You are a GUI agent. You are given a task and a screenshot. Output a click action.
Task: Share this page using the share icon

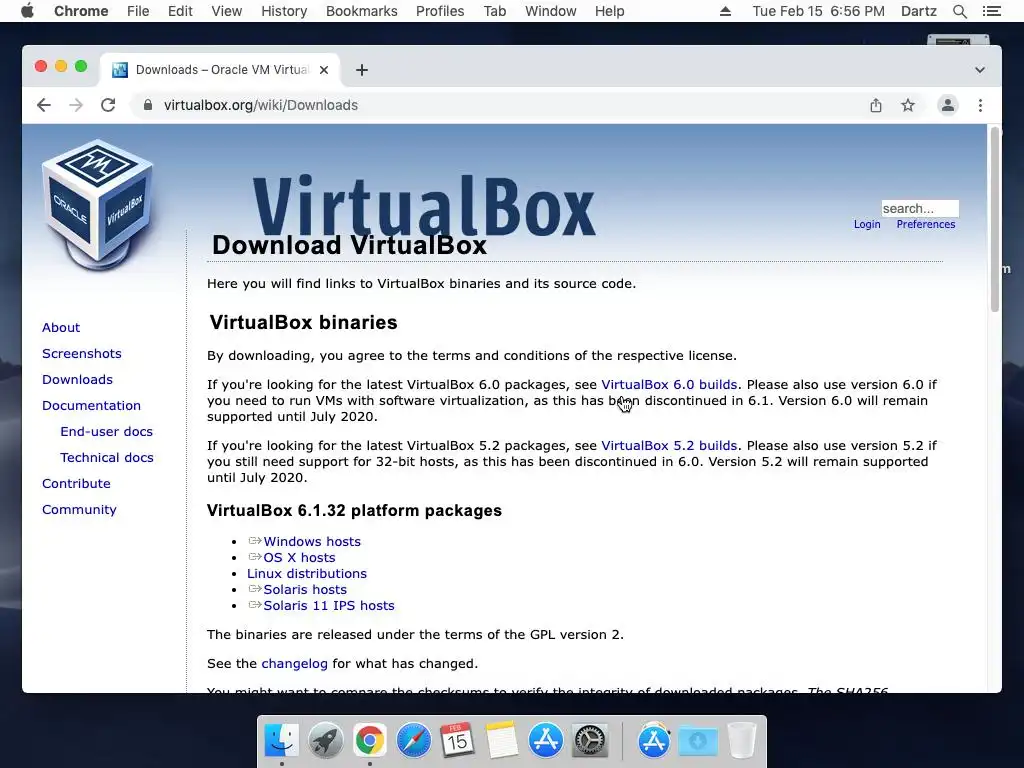pos(876,105)
